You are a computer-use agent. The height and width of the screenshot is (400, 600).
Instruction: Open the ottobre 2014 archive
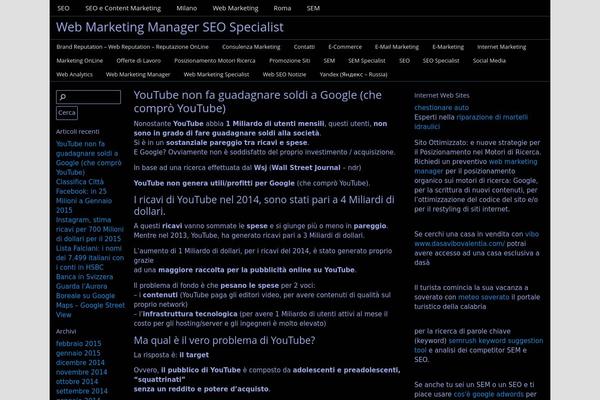77,382
